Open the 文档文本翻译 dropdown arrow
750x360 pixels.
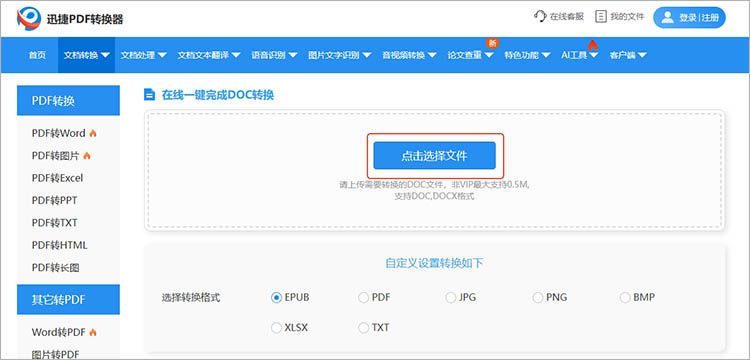(x=236, y=55)
